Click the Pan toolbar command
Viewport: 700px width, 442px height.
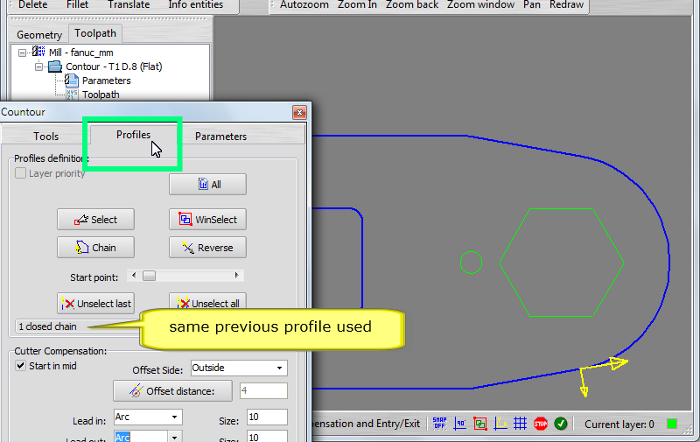tap(532, 5)
